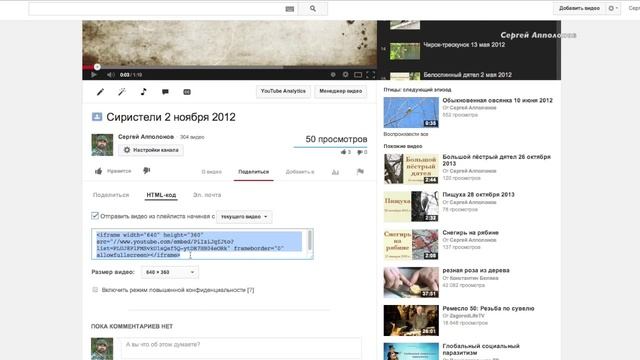The image size is (640, 360).
Task: Open the on-screen keyboard icon in search box
Action: point(290,9)
